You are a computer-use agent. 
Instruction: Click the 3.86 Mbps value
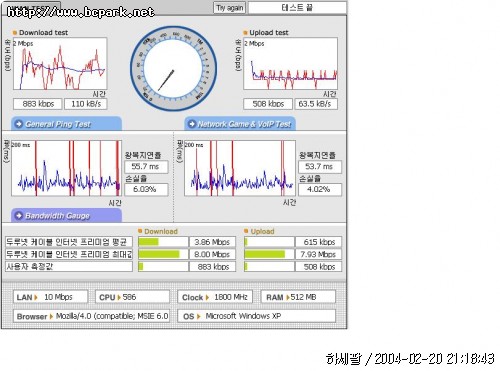[x=212, y=242]
